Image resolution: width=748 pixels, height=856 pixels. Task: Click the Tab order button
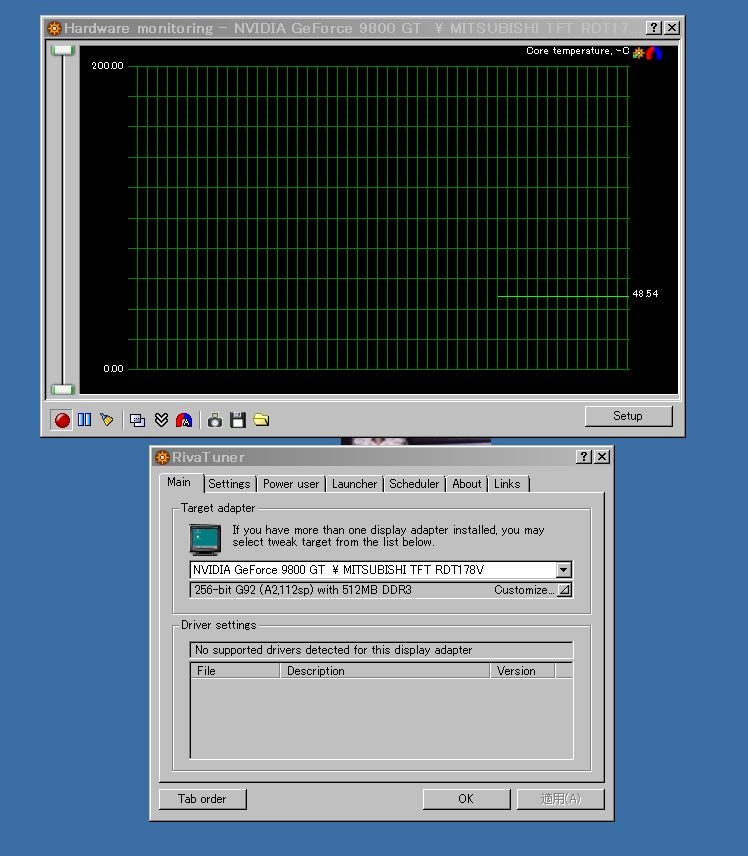(x=203, y=799)
